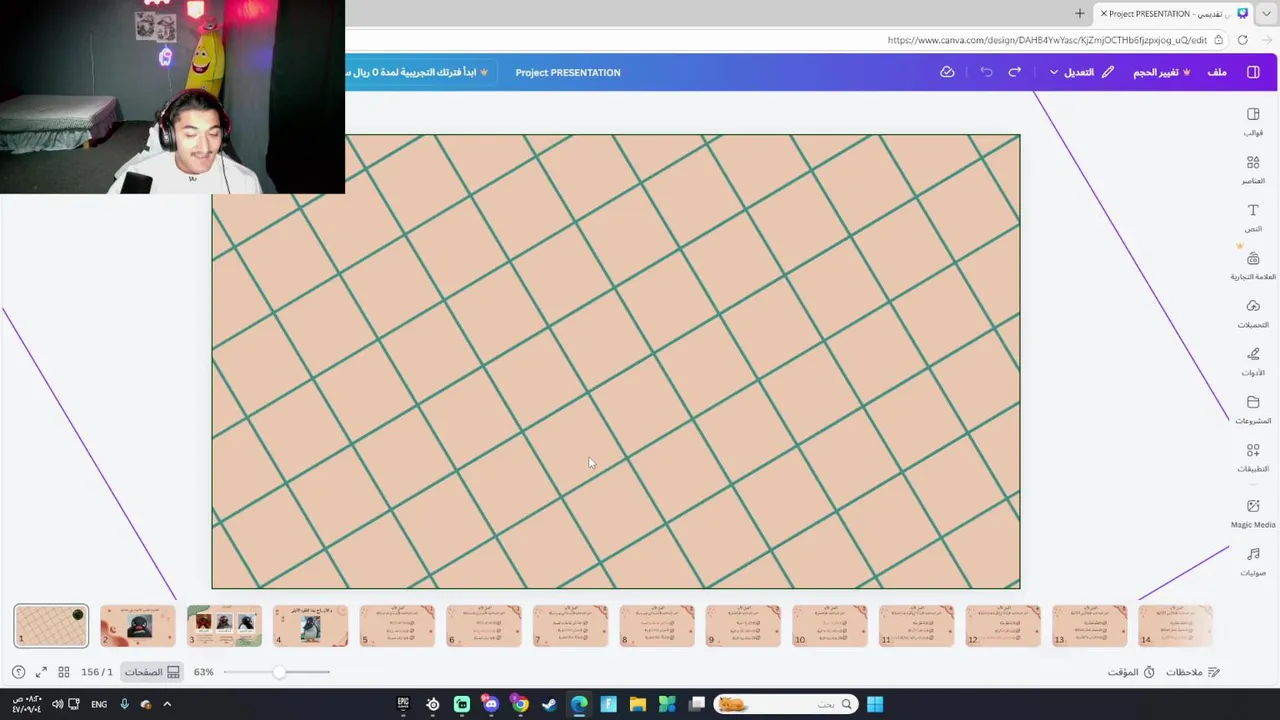Viewport: 1280px width, 720px height.
Task: Select page 5 thumbnail
Action: click(x=397, y=626)
